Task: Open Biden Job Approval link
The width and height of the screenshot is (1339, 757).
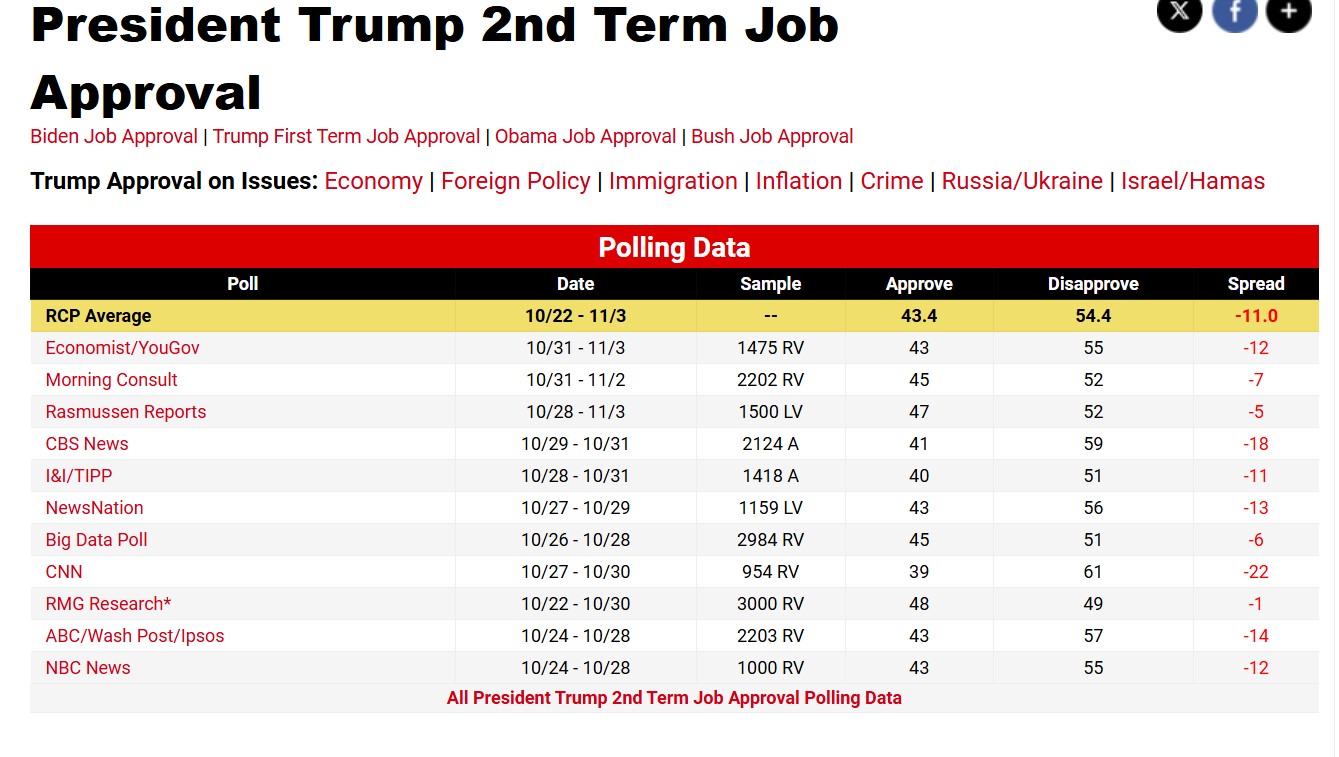Action: 114,137
